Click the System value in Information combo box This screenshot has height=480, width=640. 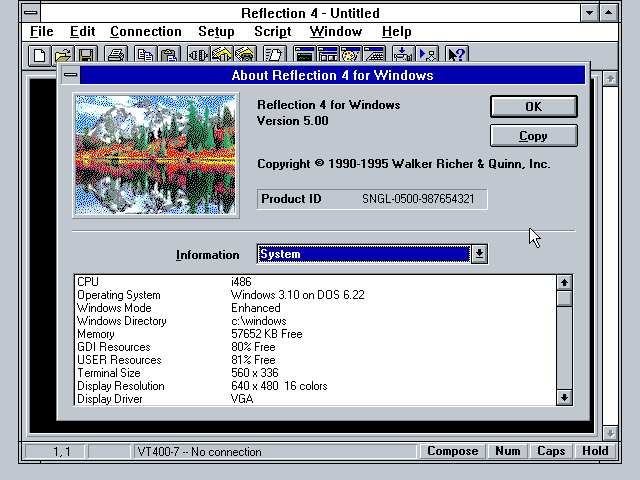click(x=364, y=254)
